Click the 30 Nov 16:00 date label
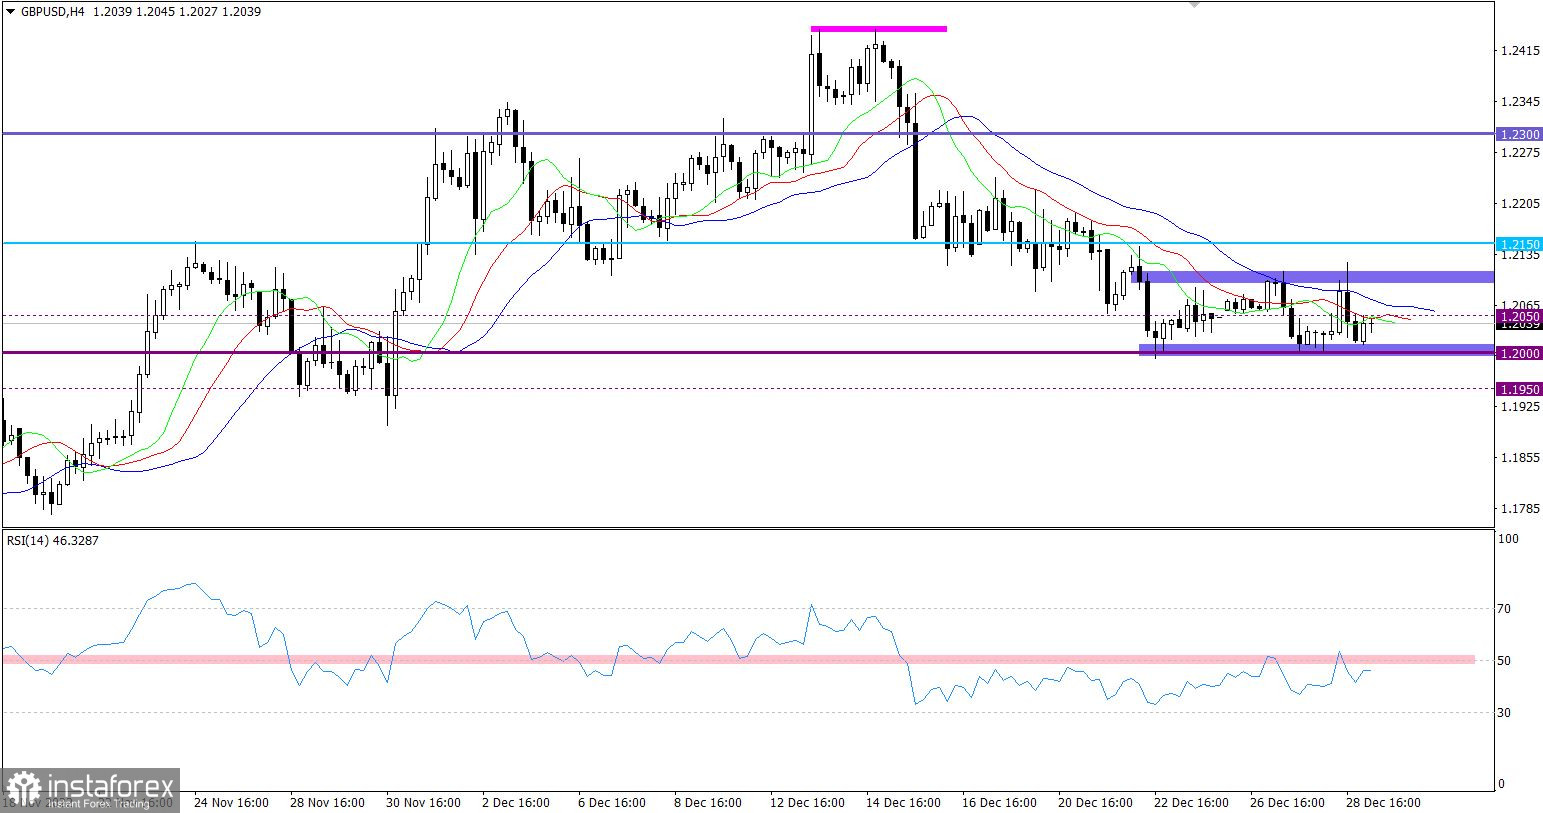 coord(422,802)
